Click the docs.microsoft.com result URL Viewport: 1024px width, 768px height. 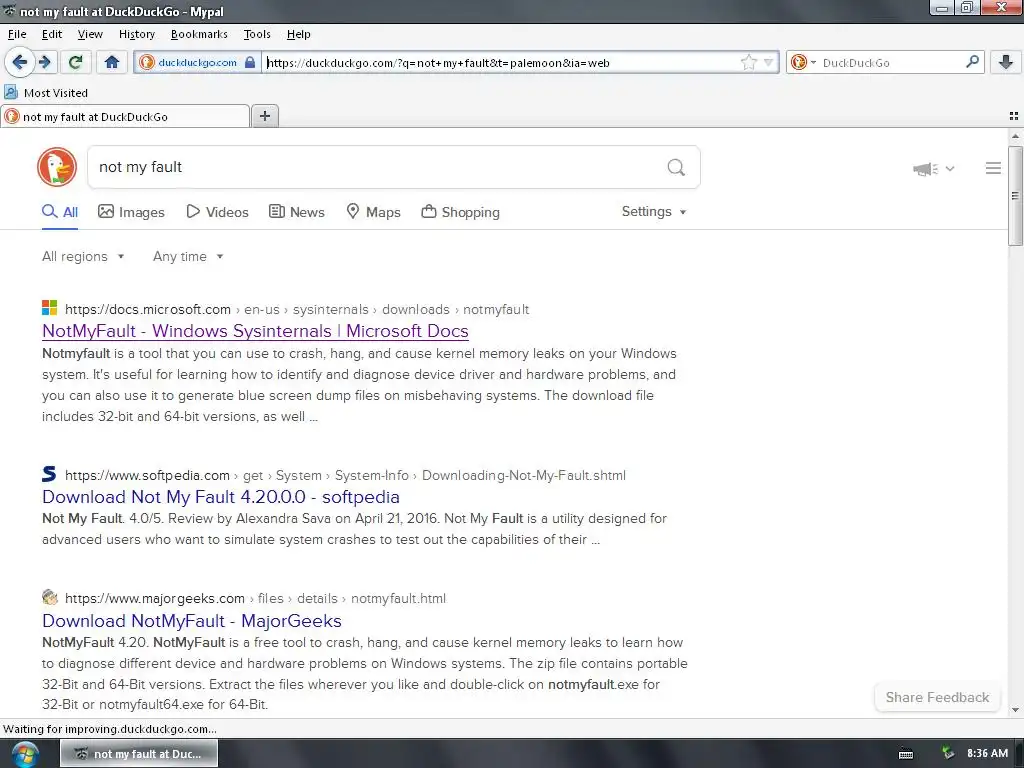(297, 310)
